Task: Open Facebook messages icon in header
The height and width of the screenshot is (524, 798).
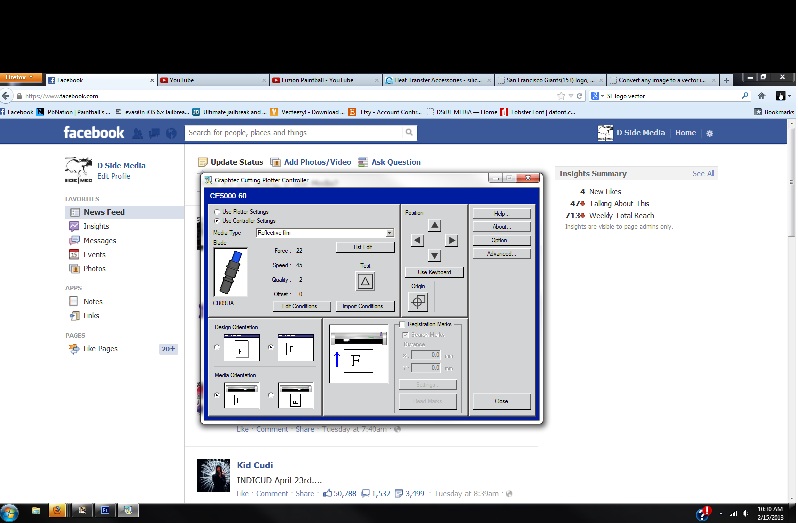Action: [154, 133]
